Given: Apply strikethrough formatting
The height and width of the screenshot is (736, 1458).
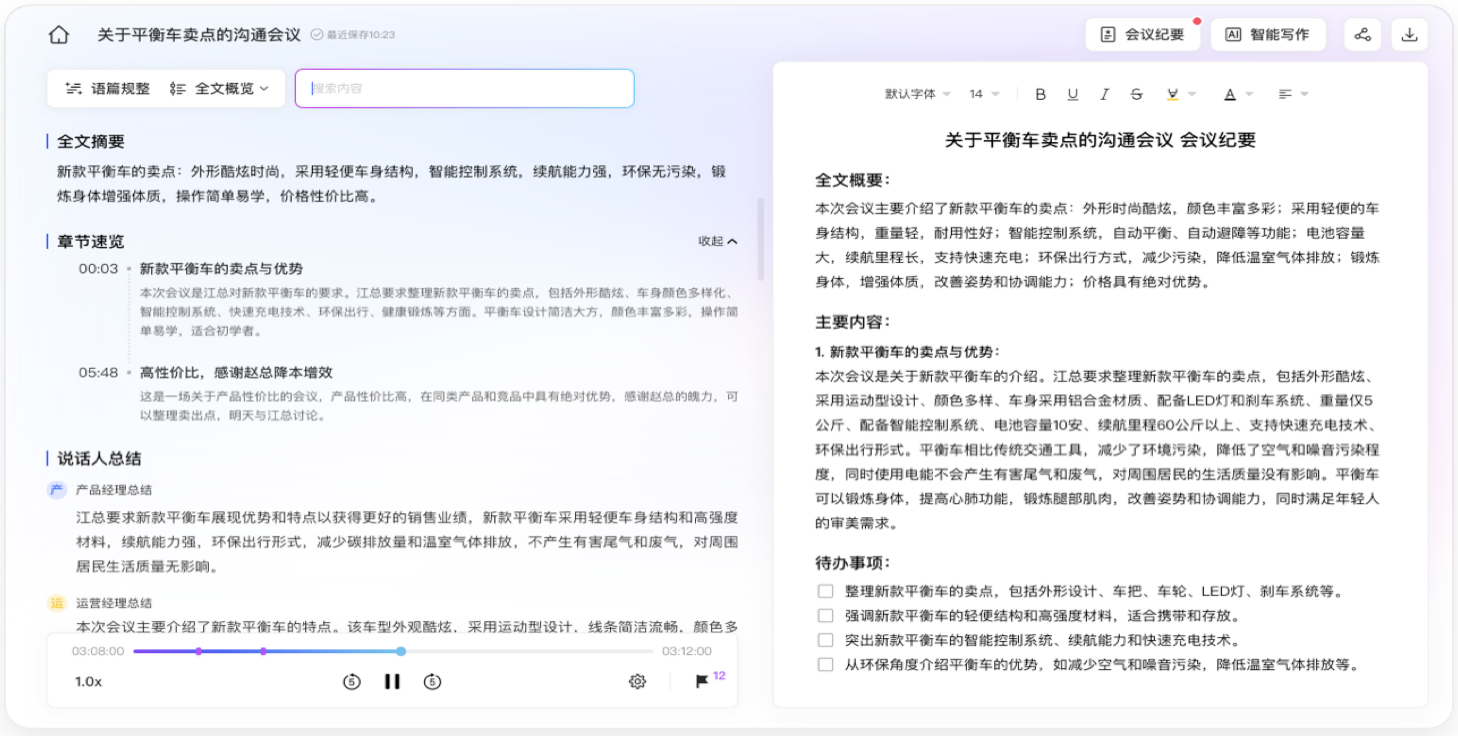Looking at the screenshot, I should [1136, 94].
